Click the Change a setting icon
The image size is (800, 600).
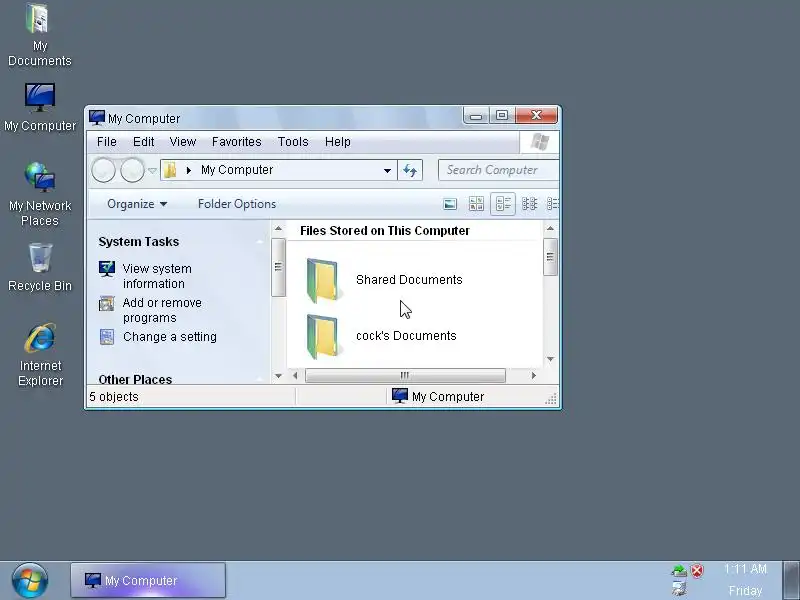coord(107,337)
